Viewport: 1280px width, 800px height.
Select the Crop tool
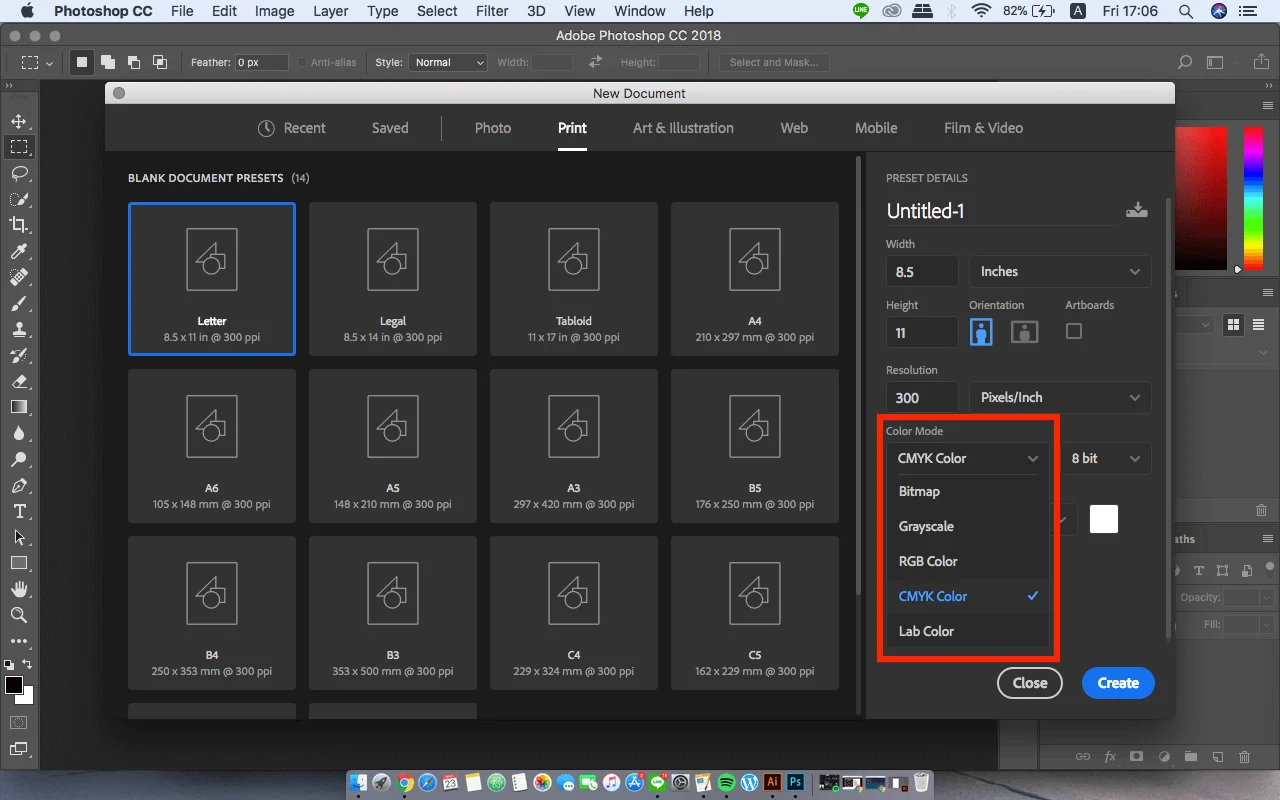pyautogui.click(x=18, y=225)
